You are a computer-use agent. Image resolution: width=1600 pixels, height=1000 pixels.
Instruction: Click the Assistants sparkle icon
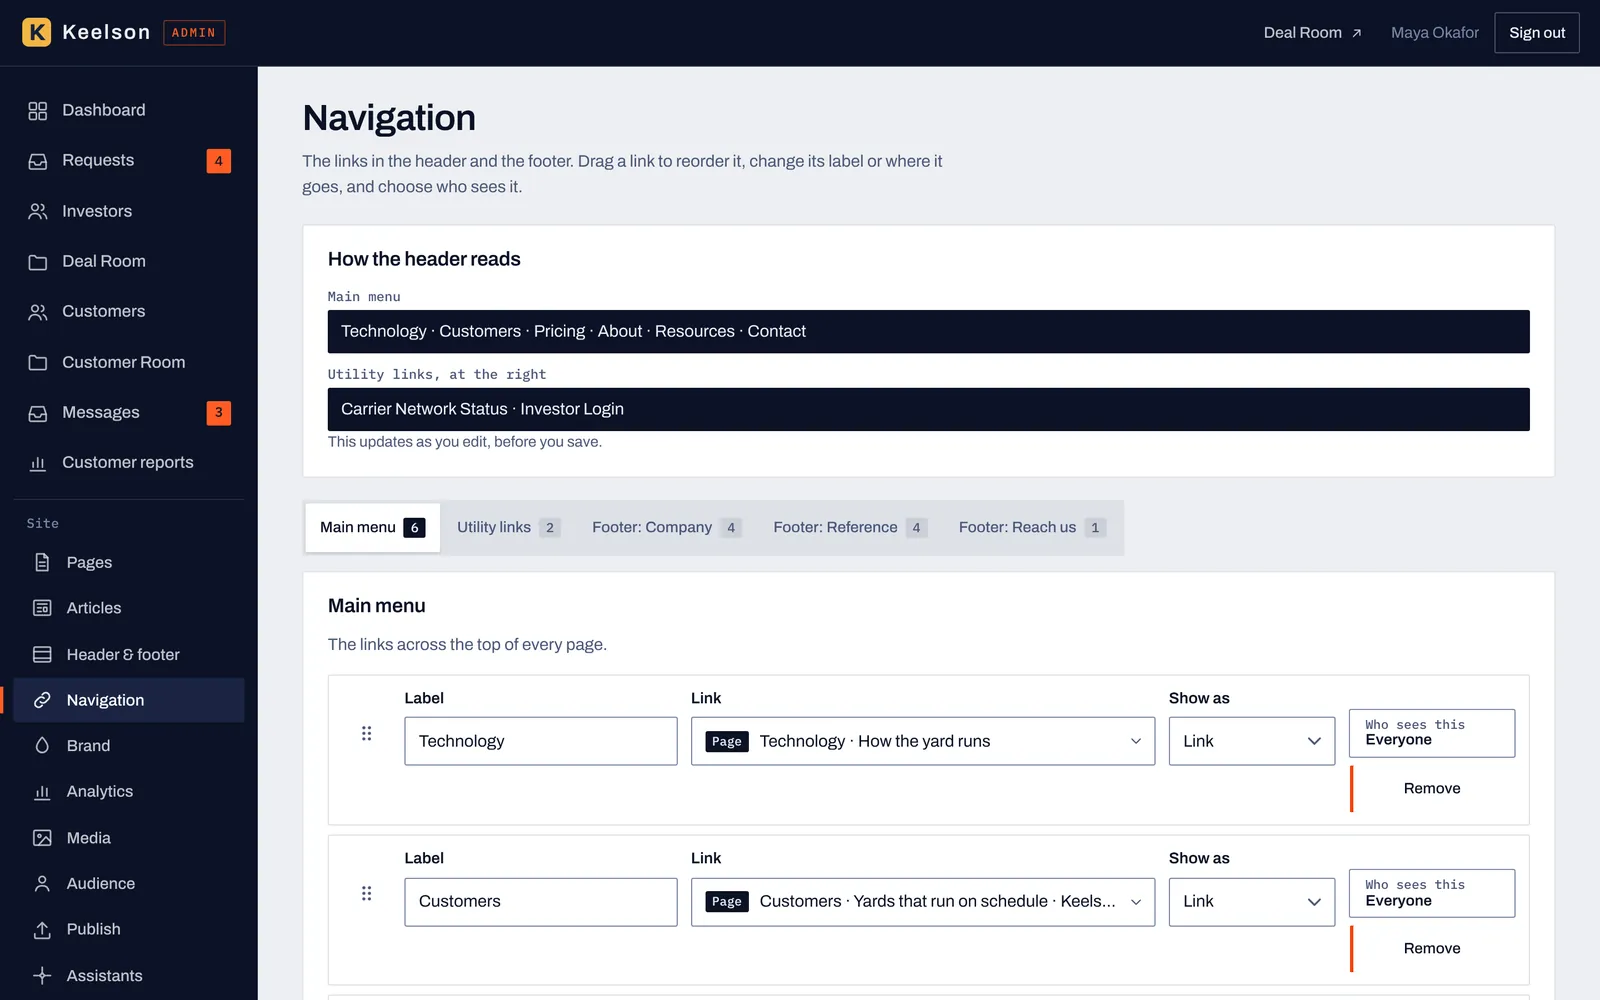pyautogui.click(x=42, y=976)
